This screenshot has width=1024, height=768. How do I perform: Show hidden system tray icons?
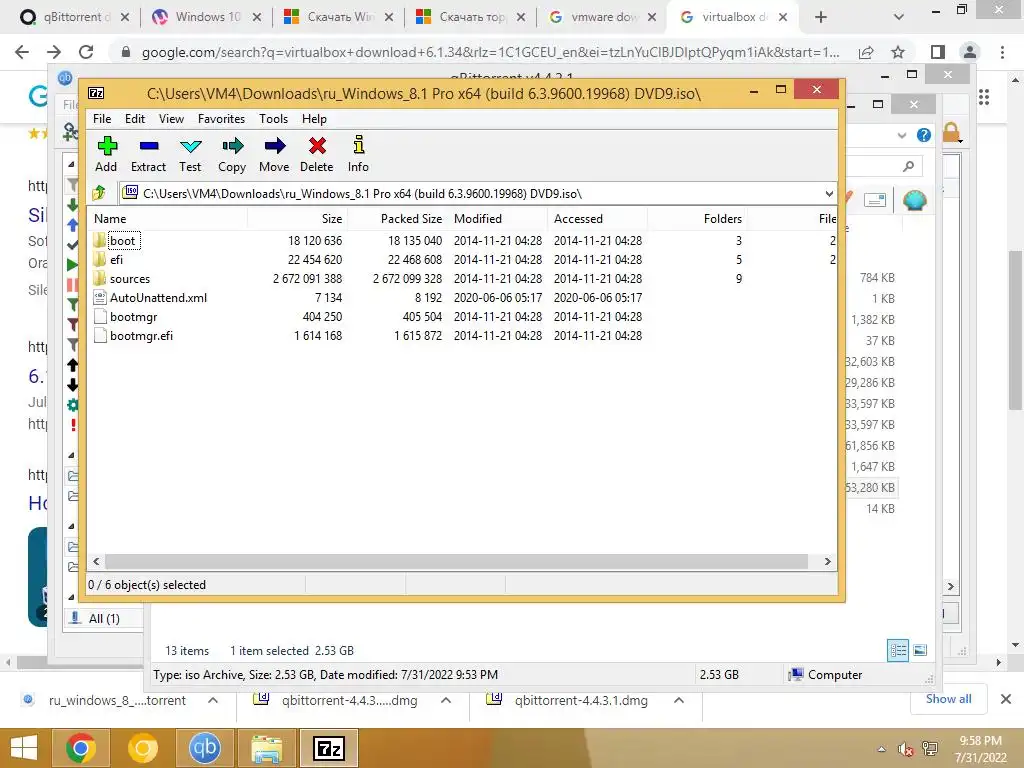(882, 749)
